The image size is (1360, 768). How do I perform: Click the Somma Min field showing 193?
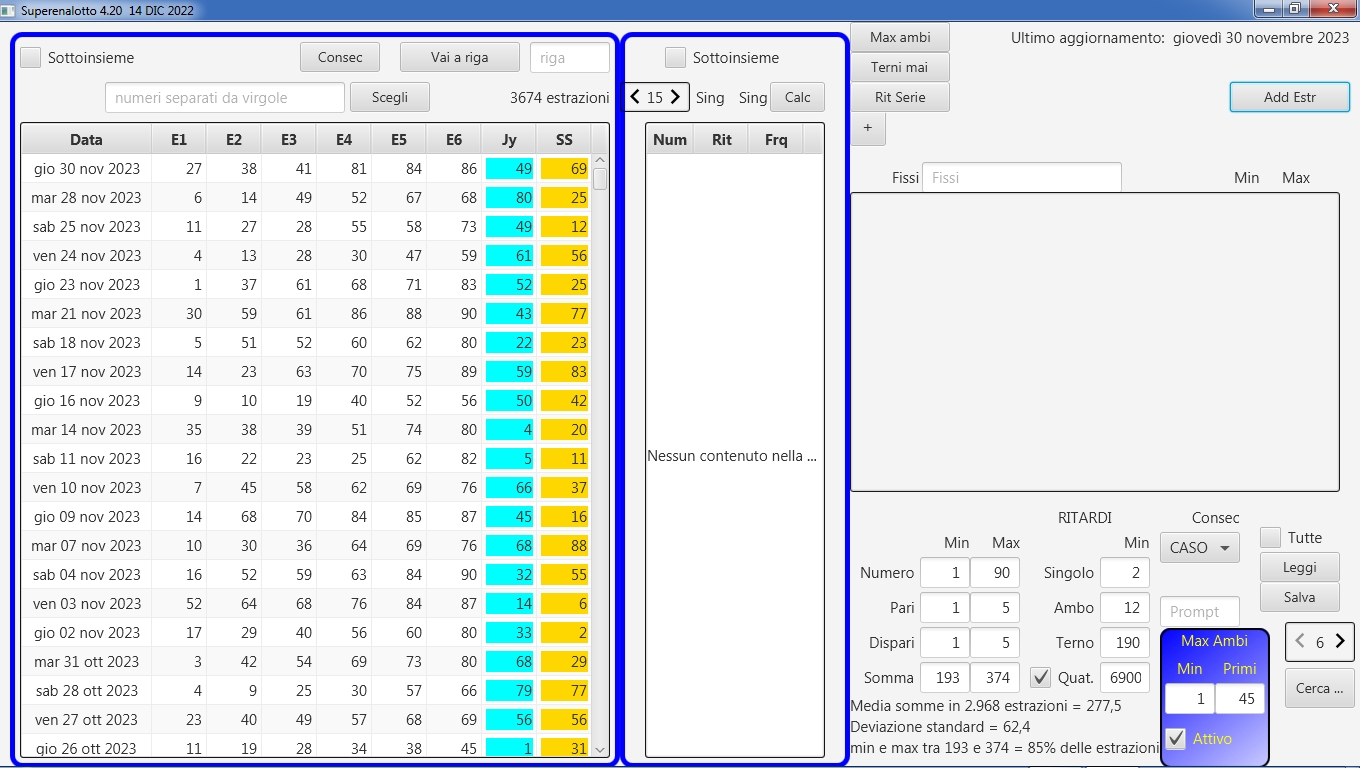click(x=945, y=677)
